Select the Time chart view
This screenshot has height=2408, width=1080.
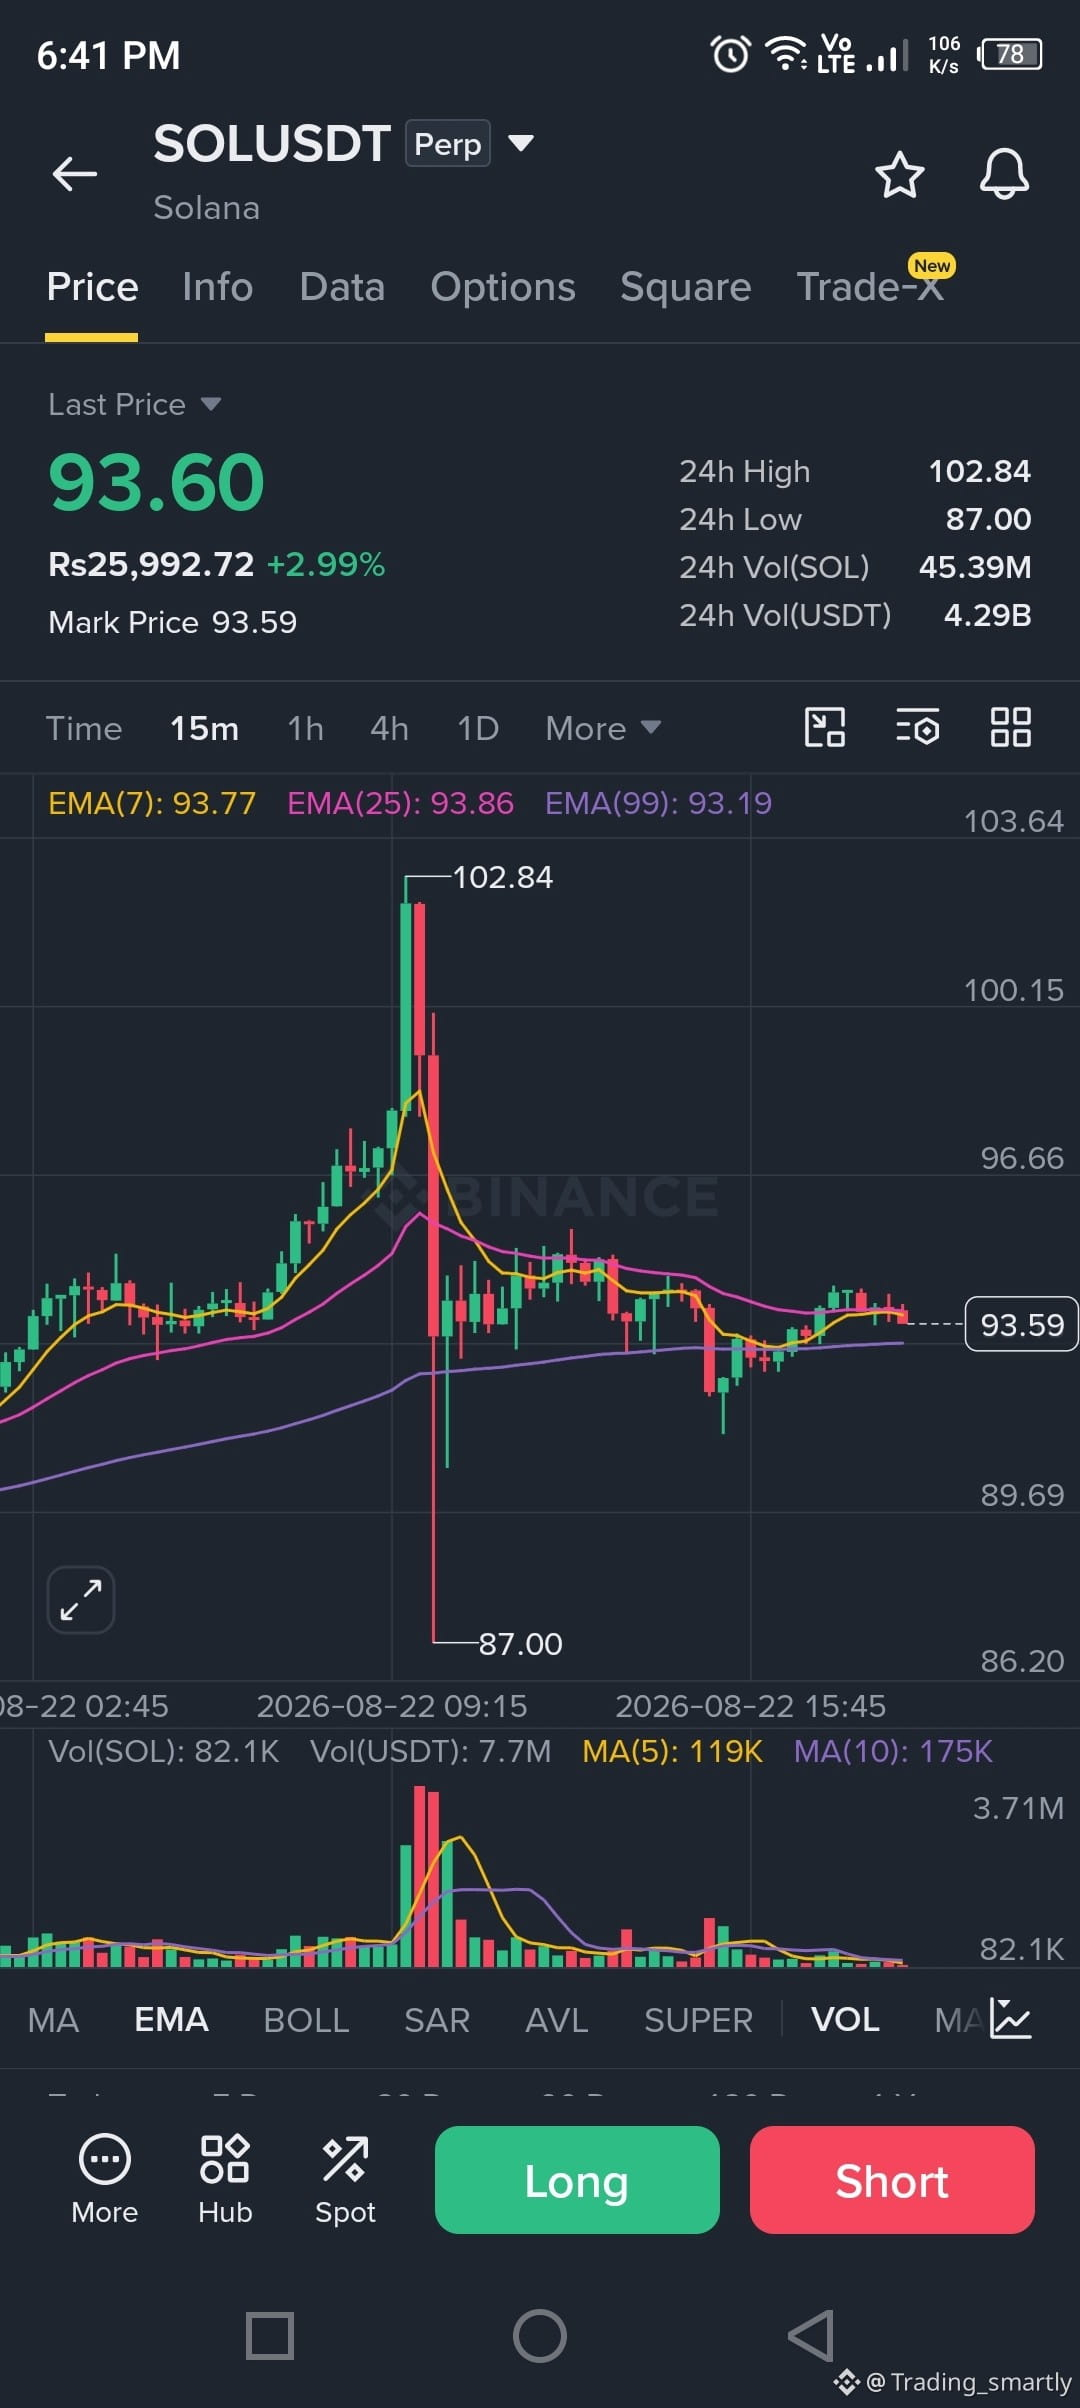84,728
